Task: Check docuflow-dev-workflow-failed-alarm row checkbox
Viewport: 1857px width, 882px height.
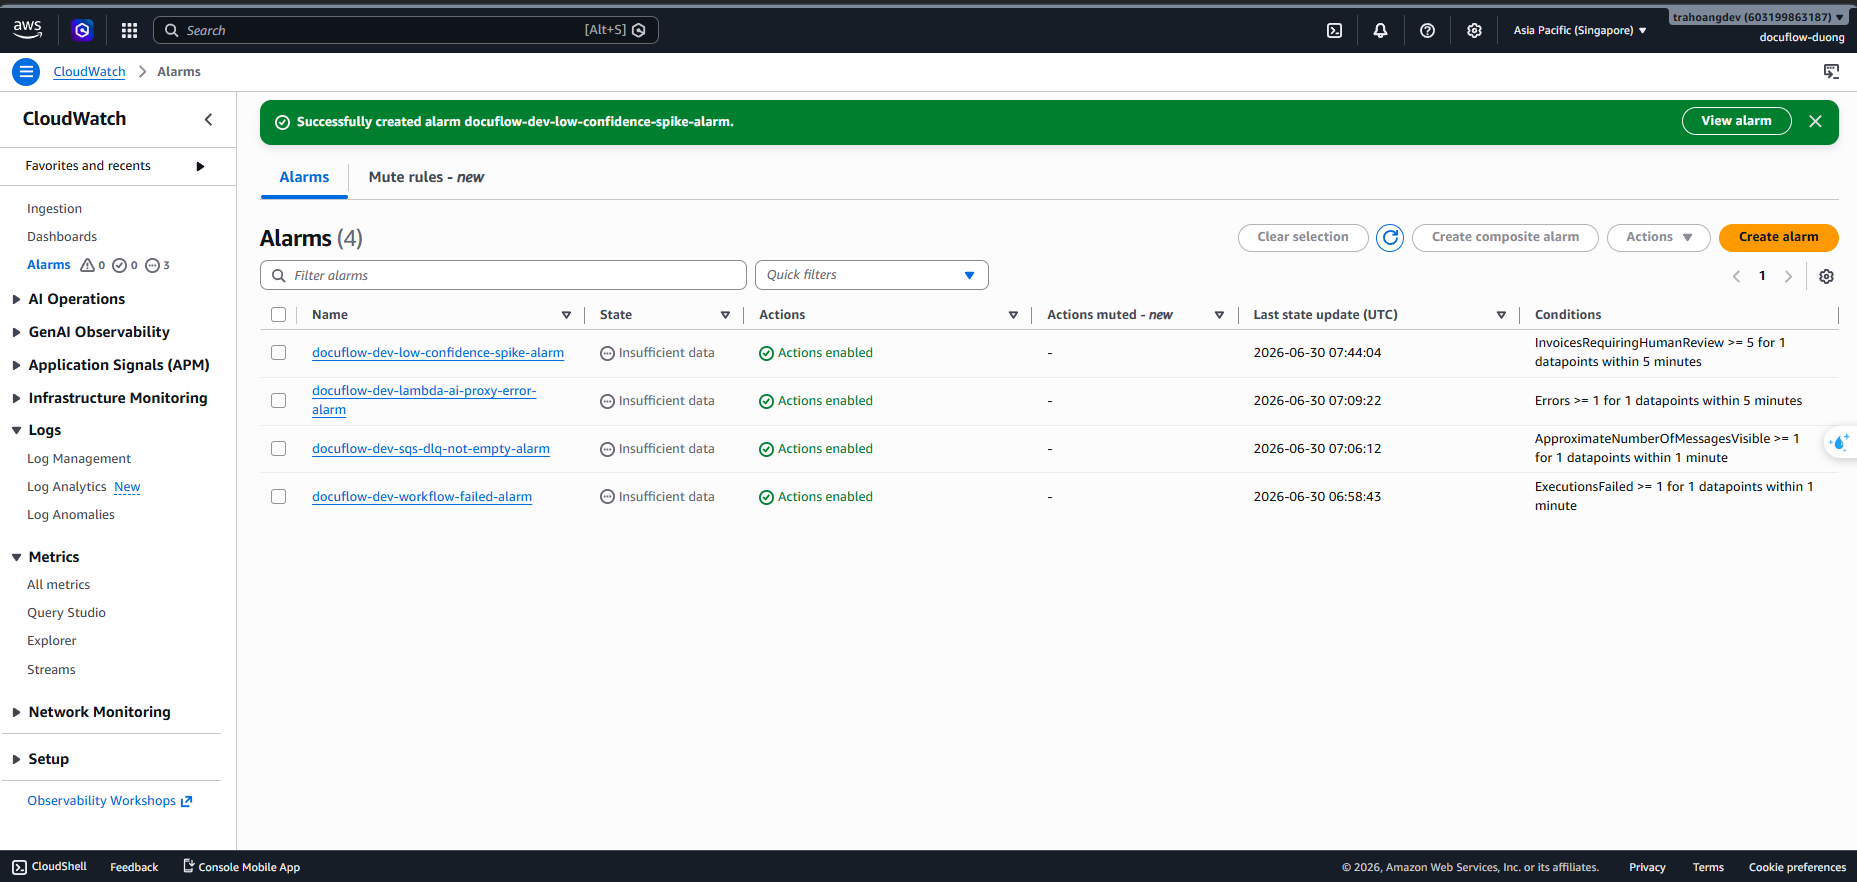Action: [x=279, y=497]
